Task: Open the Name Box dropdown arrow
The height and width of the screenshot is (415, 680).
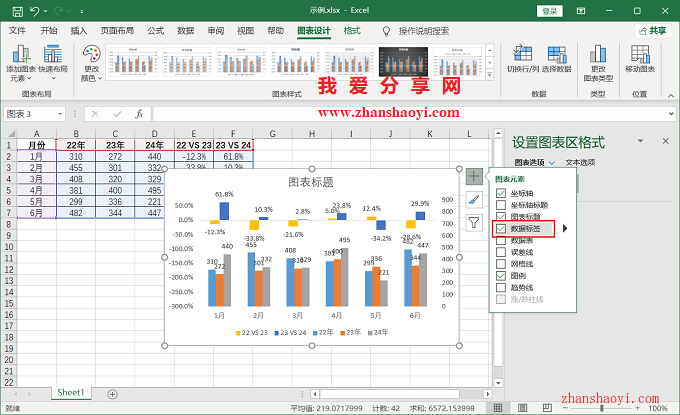Action: tap(60, 114)
